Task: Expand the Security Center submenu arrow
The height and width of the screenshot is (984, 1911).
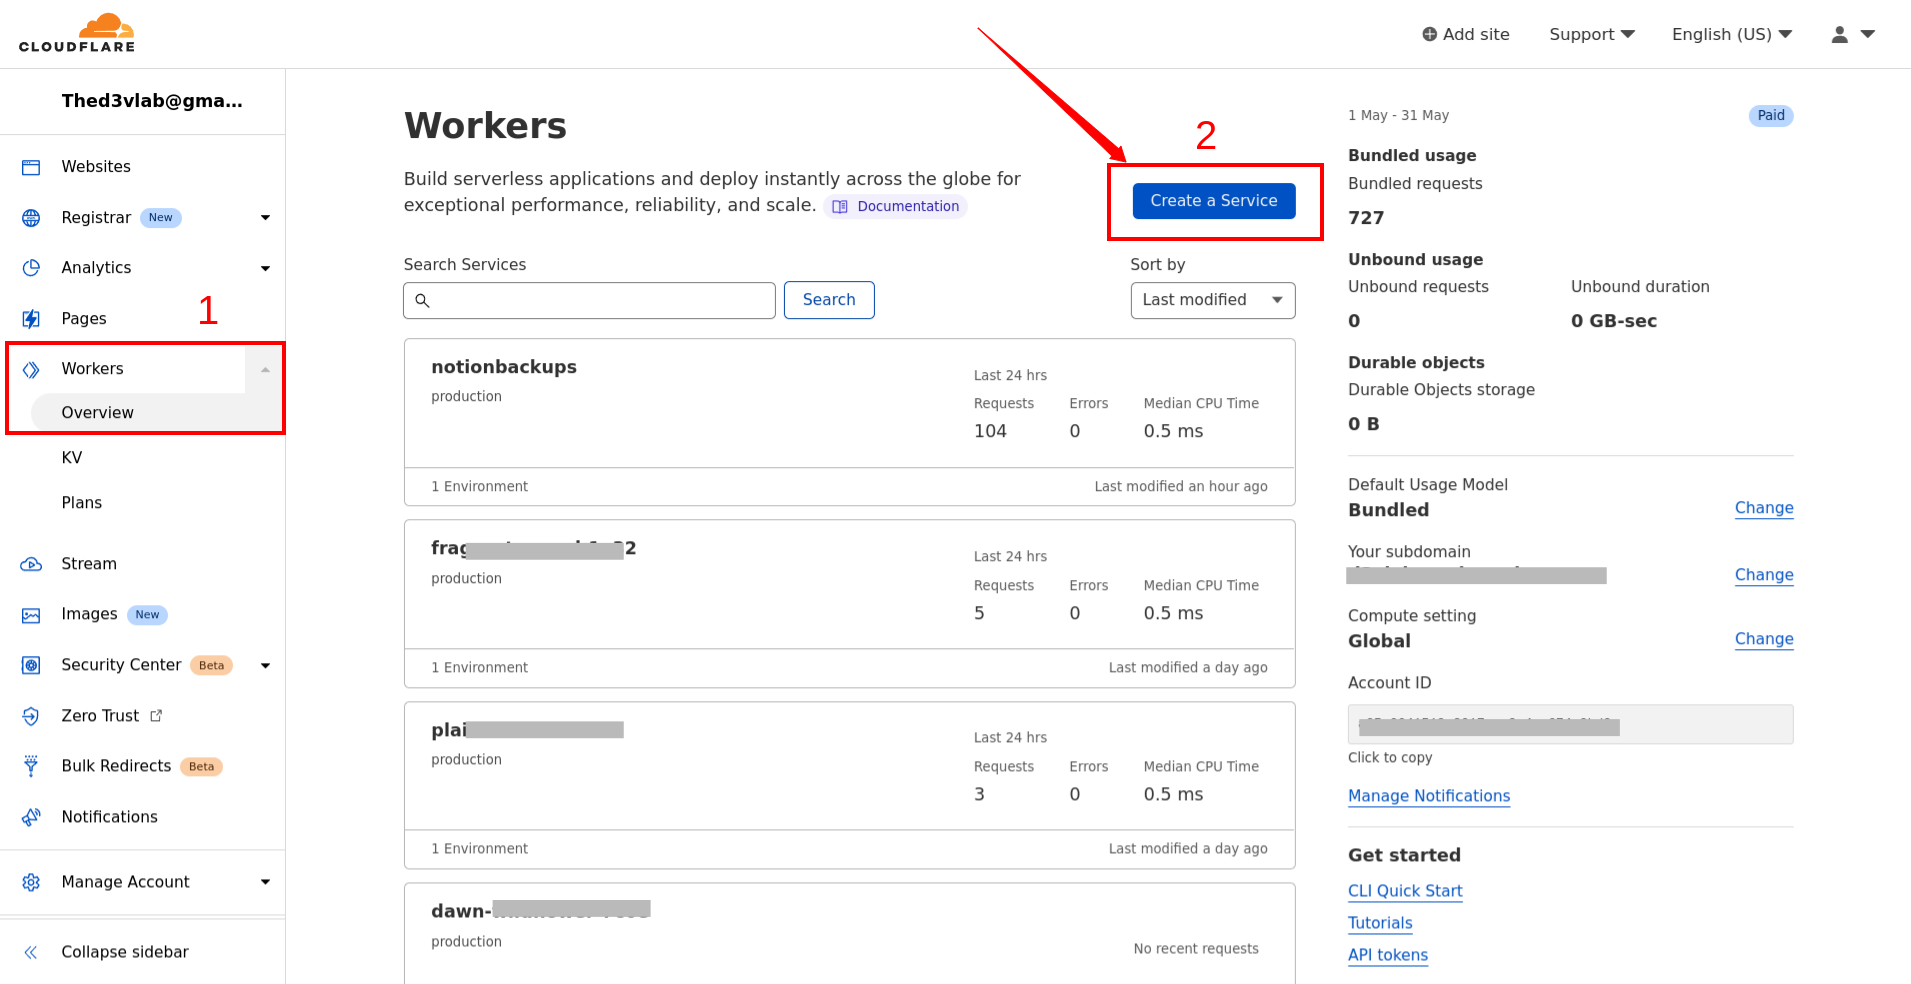Action: tap(265, 666)
